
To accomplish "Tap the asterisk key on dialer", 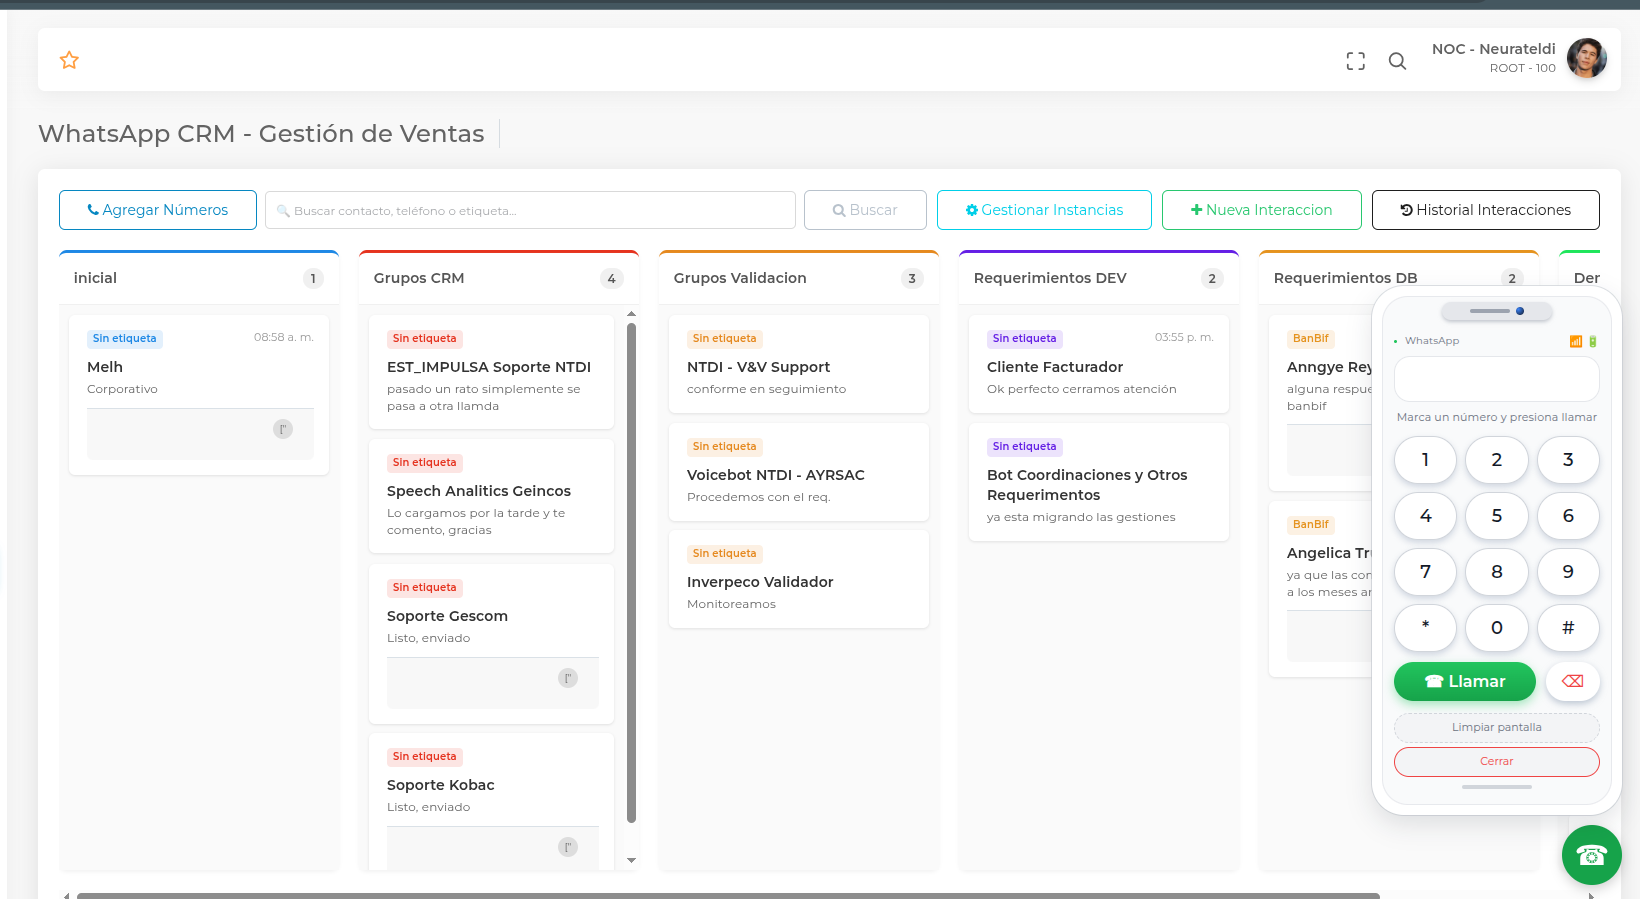I will pos(1426,628).
